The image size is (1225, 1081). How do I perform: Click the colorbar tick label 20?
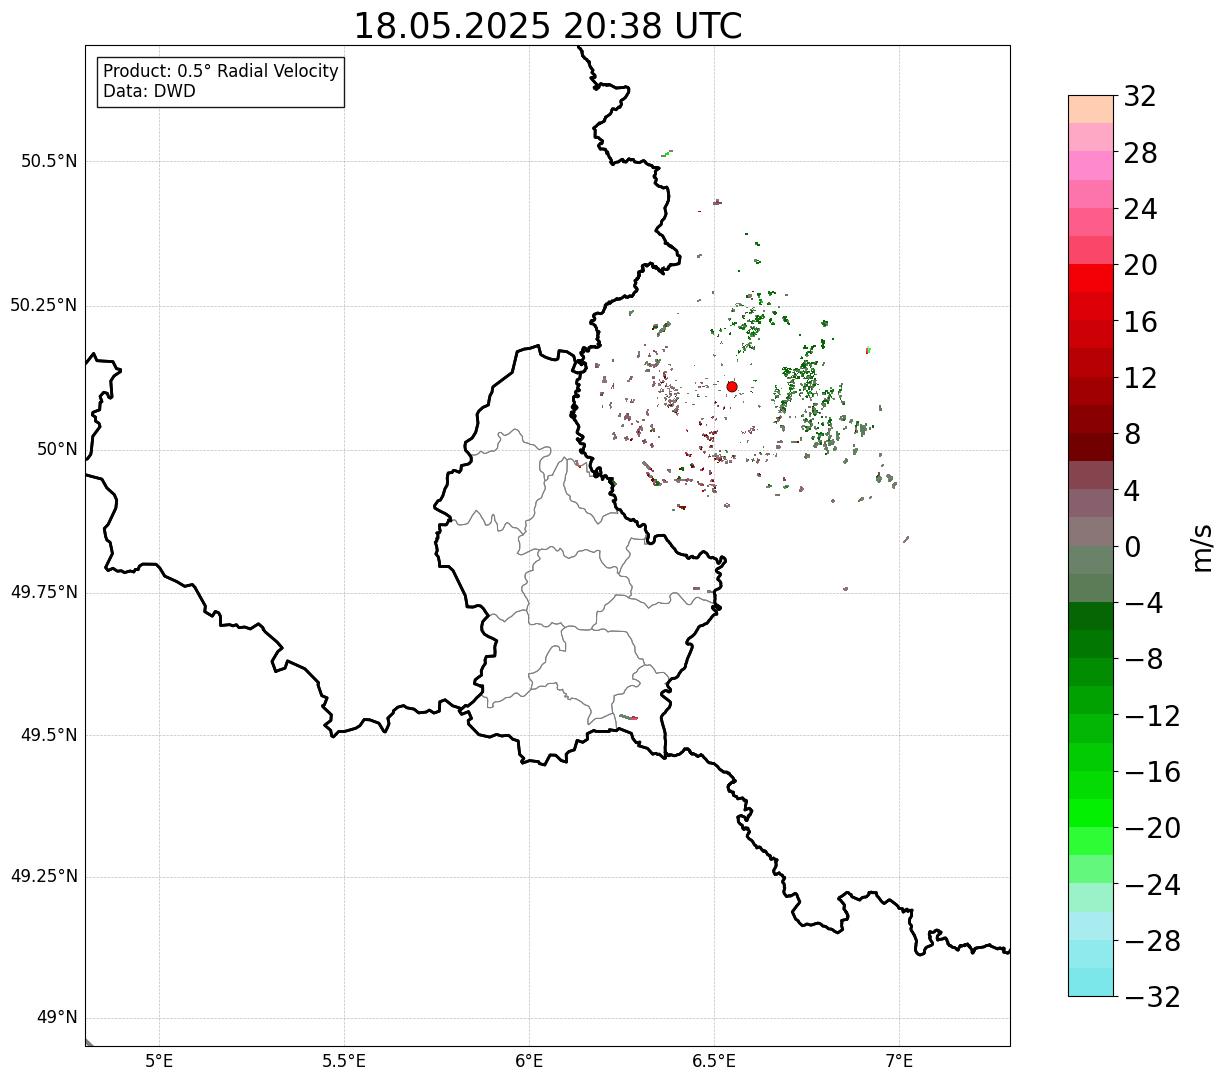[1140, 266]
